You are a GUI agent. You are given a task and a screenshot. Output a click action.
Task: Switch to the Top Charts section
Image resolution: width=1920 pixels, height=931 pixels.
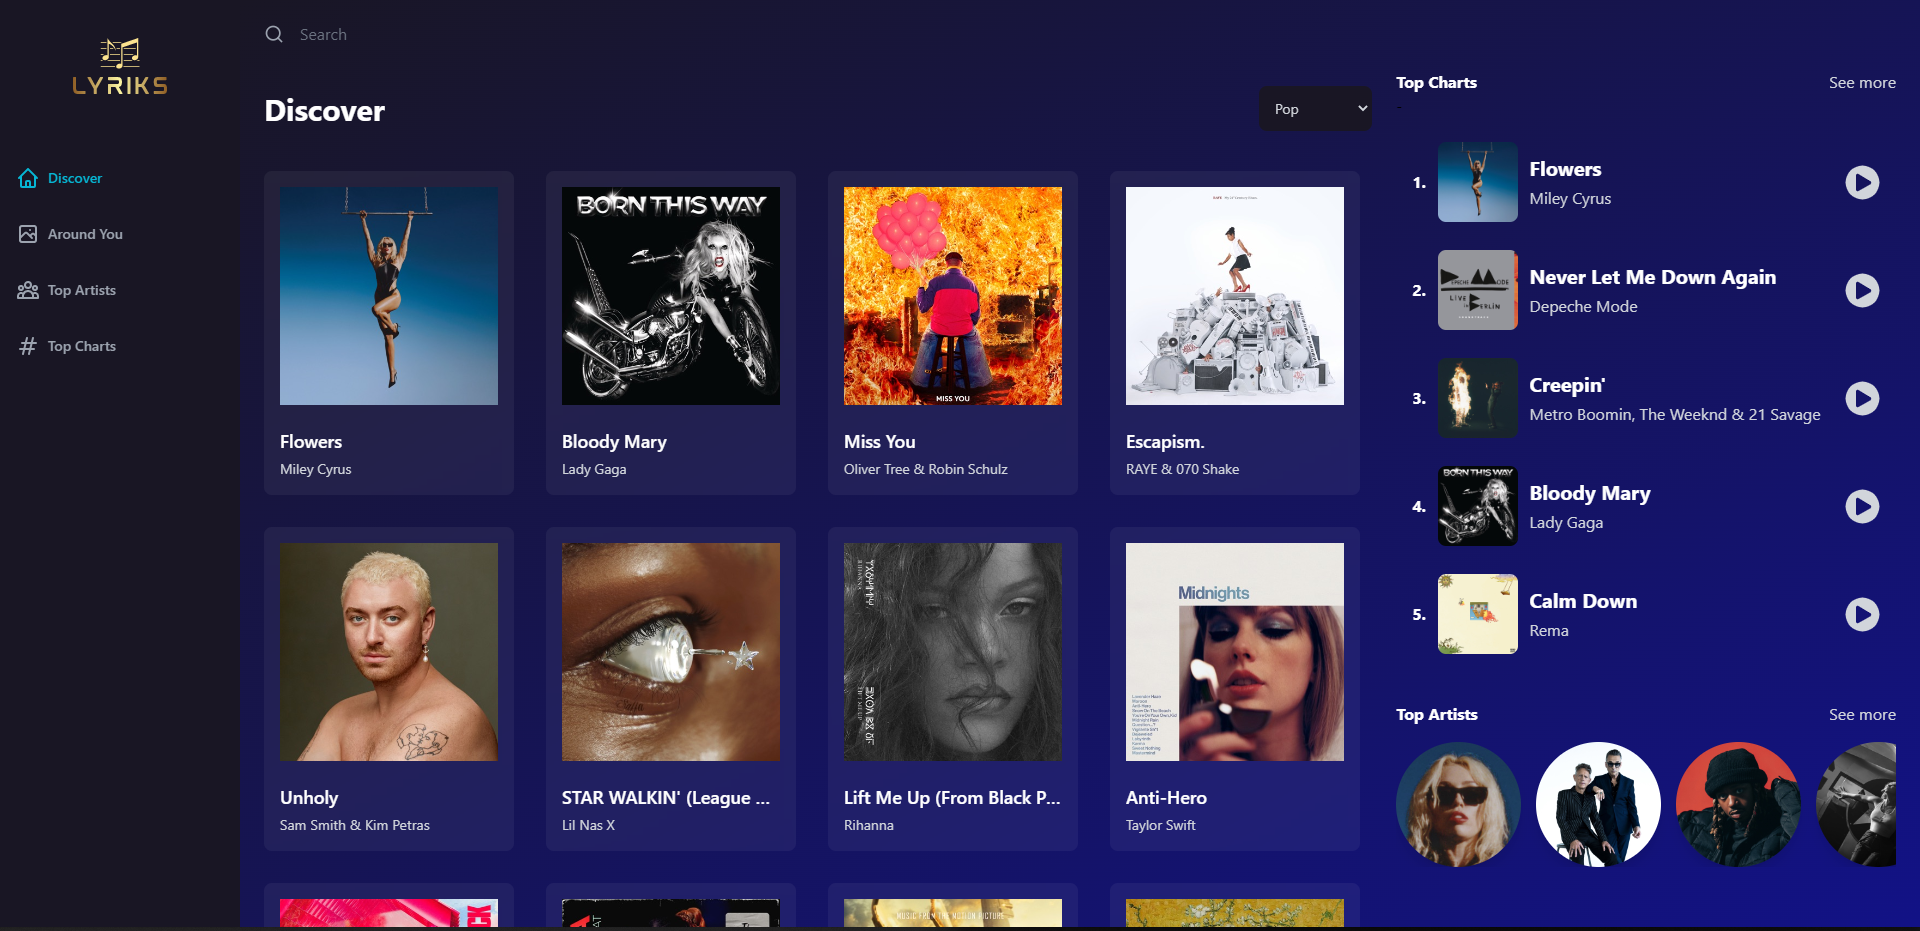(x=81, y=346)
